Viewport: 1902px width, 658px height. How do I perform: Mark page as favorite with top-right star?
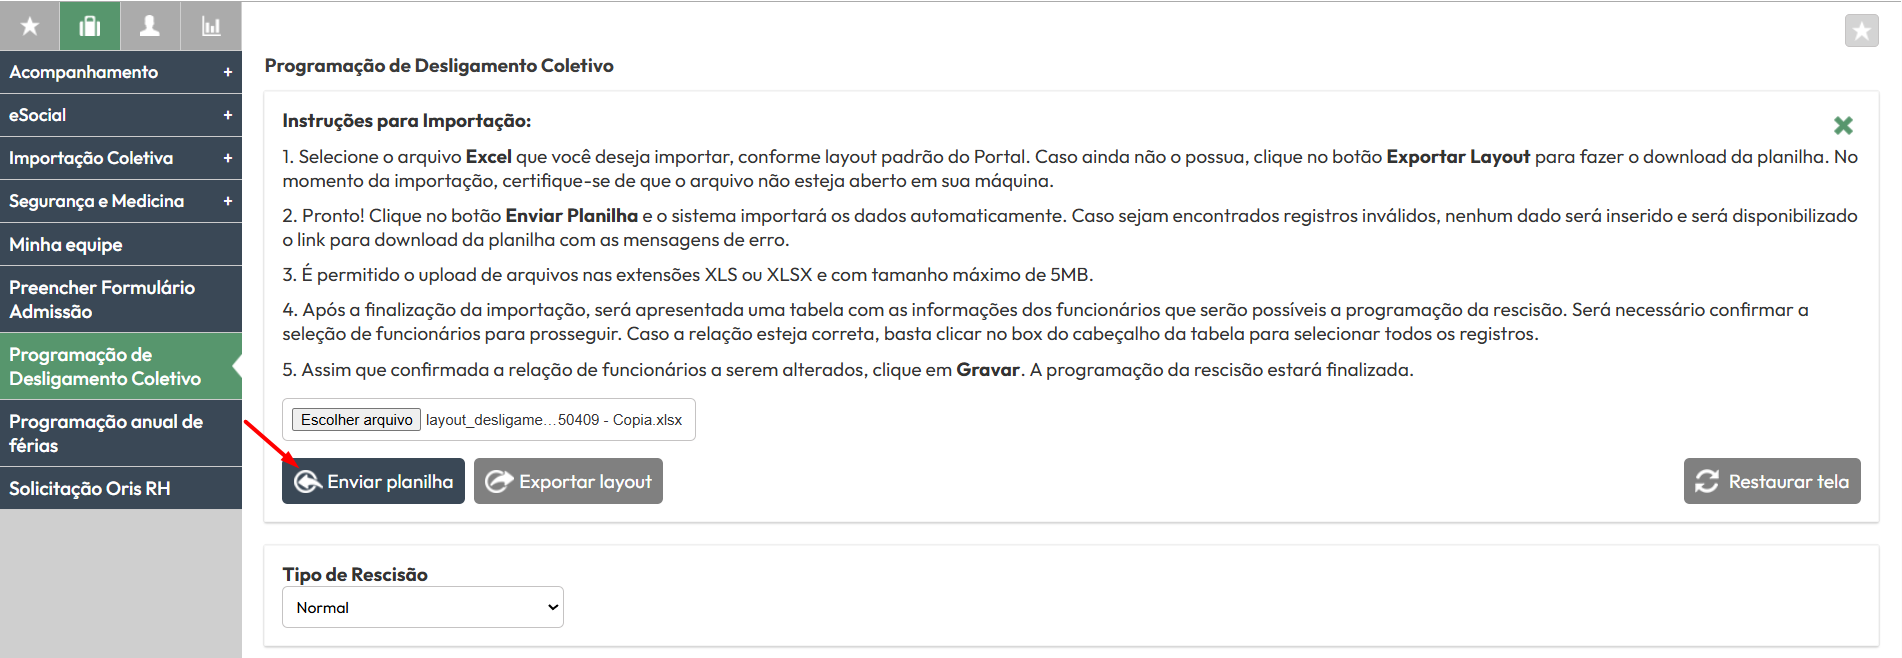click(x=1861, y=31)
